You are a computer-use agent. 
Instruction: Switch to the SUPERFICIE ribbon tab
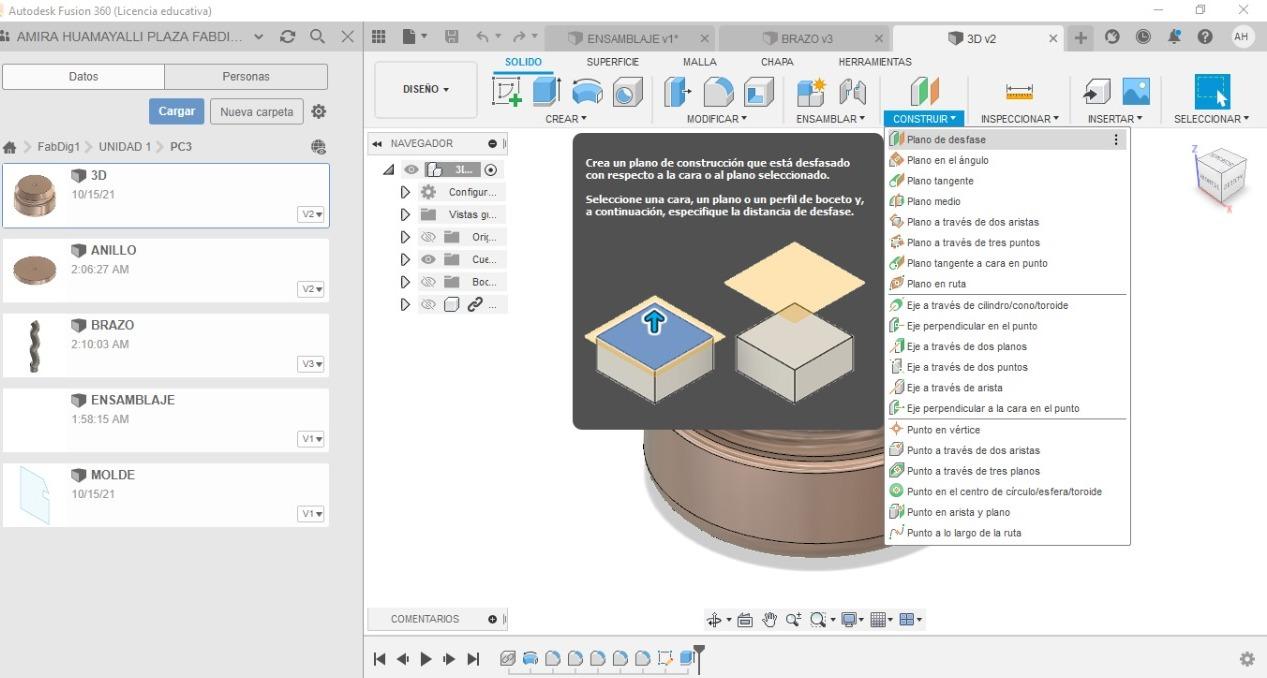612,62
